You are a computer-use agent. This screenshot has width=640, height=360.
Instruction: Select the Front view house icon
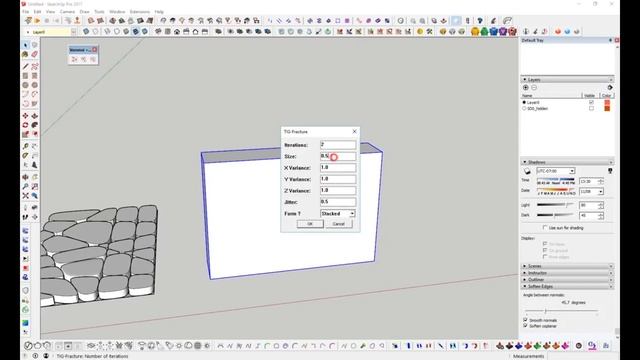coord(177,31)
